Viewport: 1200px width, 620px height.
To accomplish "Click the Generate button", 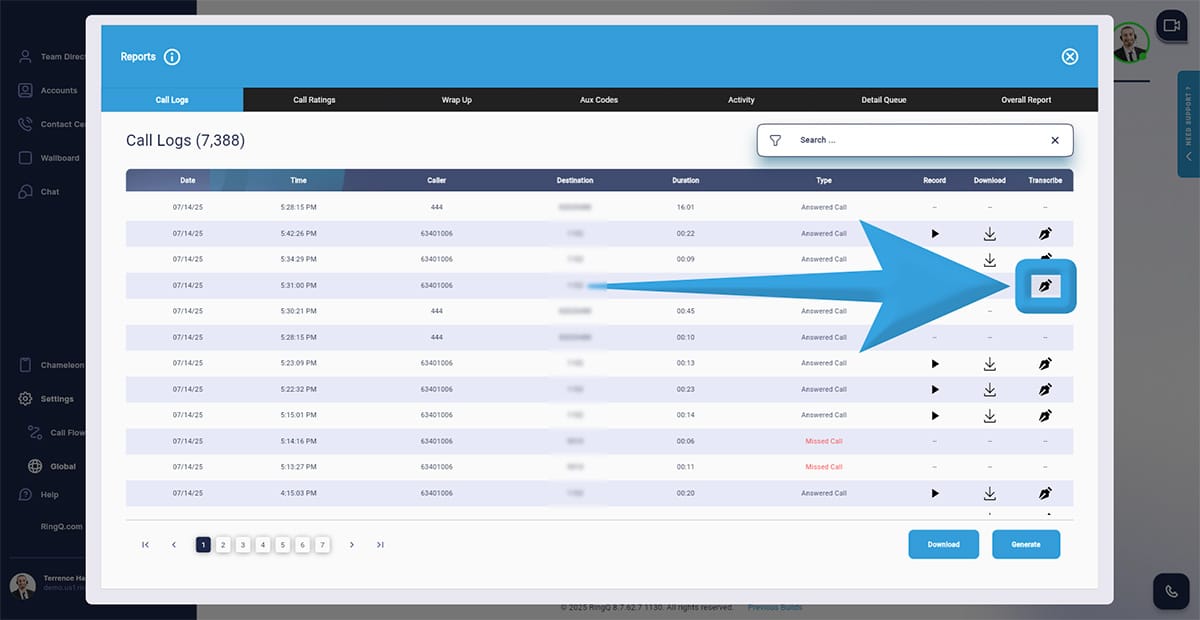I will point(1025,545).
